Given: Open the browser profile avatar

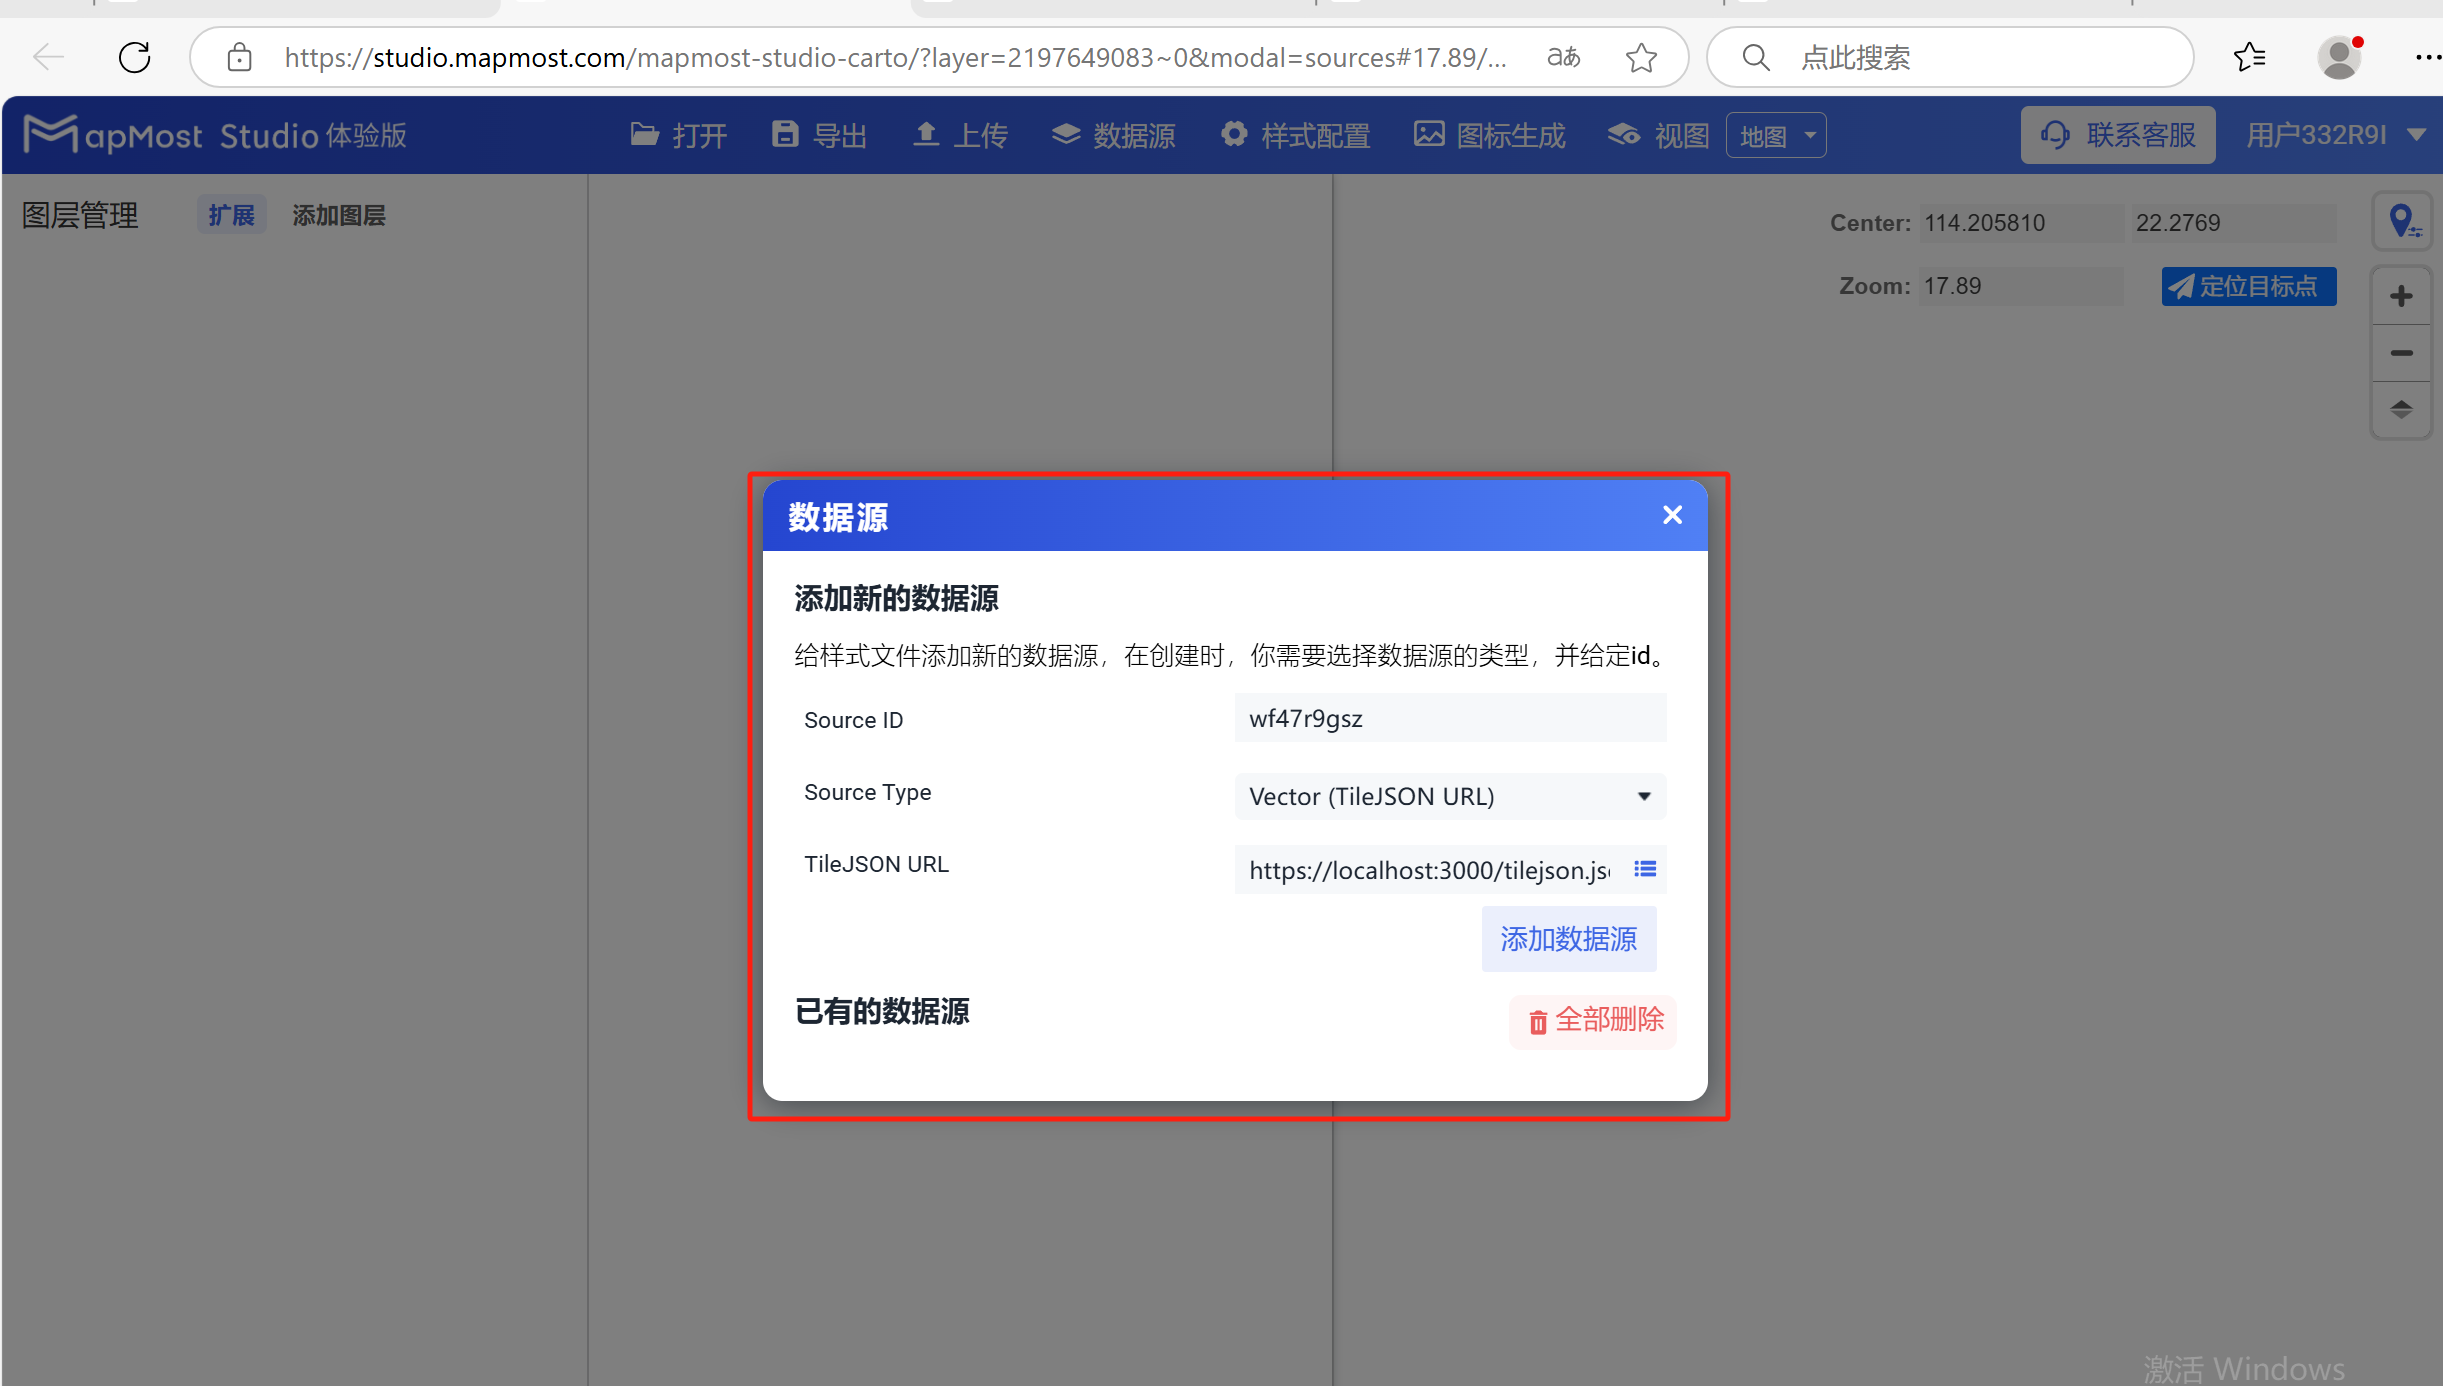Looking at the screenshot, I should coord(2339,57).
